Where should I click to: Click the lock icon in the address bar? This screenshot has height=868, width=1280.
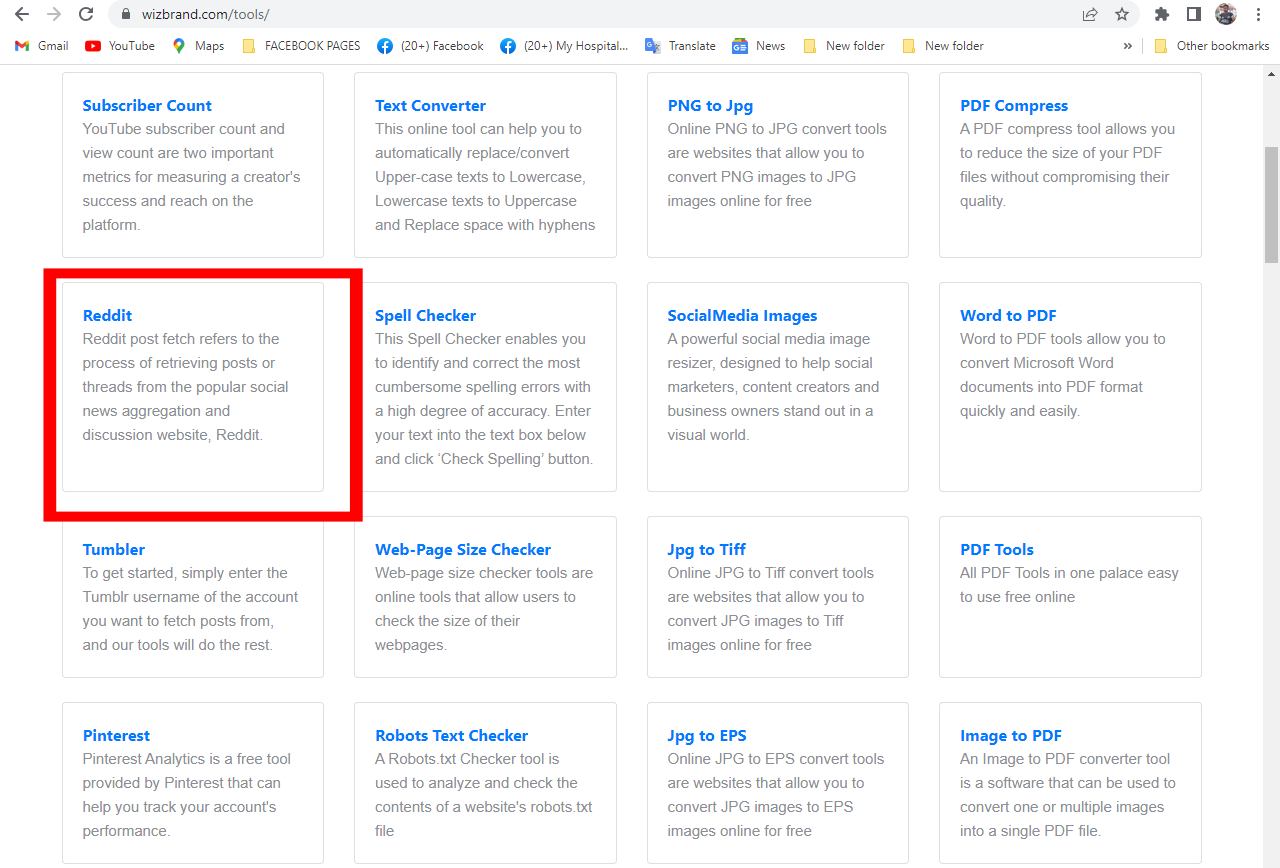(x=125, y=14)
